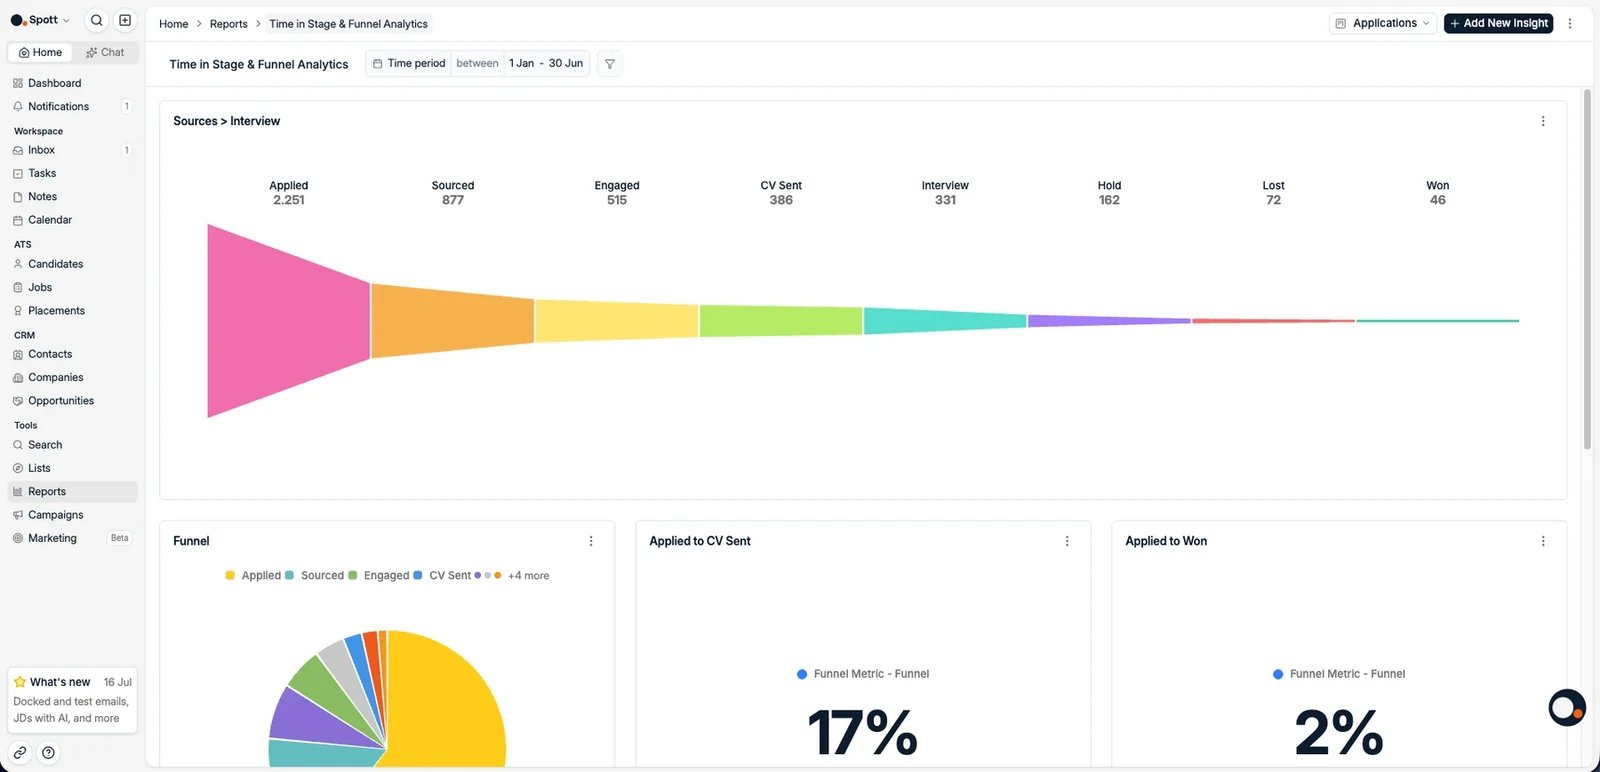Open Placements under ATS
The height and width of the screenshot is (772, 1600).
(x=72, y=311)
